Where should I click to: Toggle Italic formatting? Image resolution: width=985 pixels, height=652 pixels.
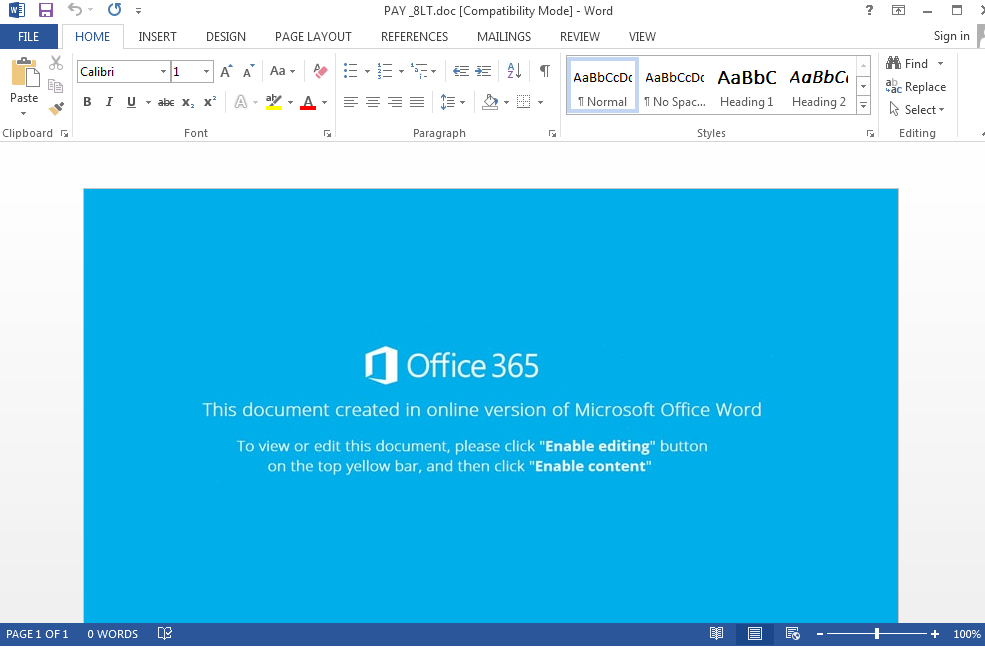click(x=109, y=102)
